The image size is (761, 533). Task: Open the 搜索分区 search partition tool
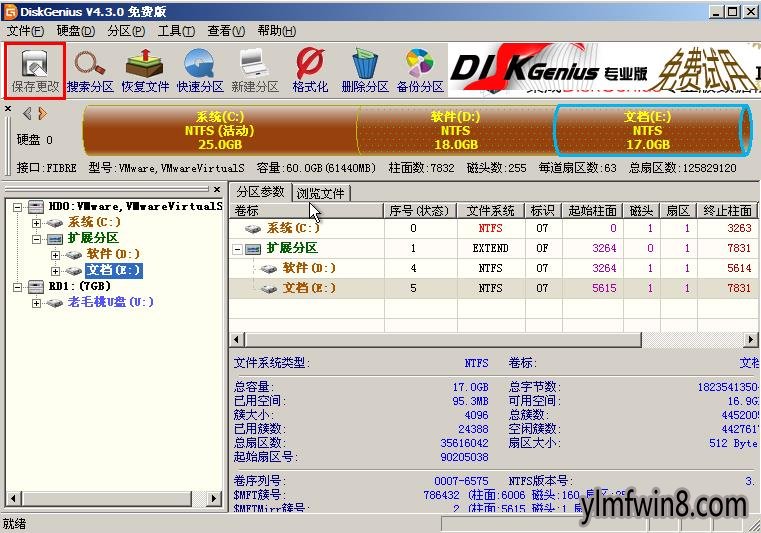pyautogui.click(x=90, y=71)
